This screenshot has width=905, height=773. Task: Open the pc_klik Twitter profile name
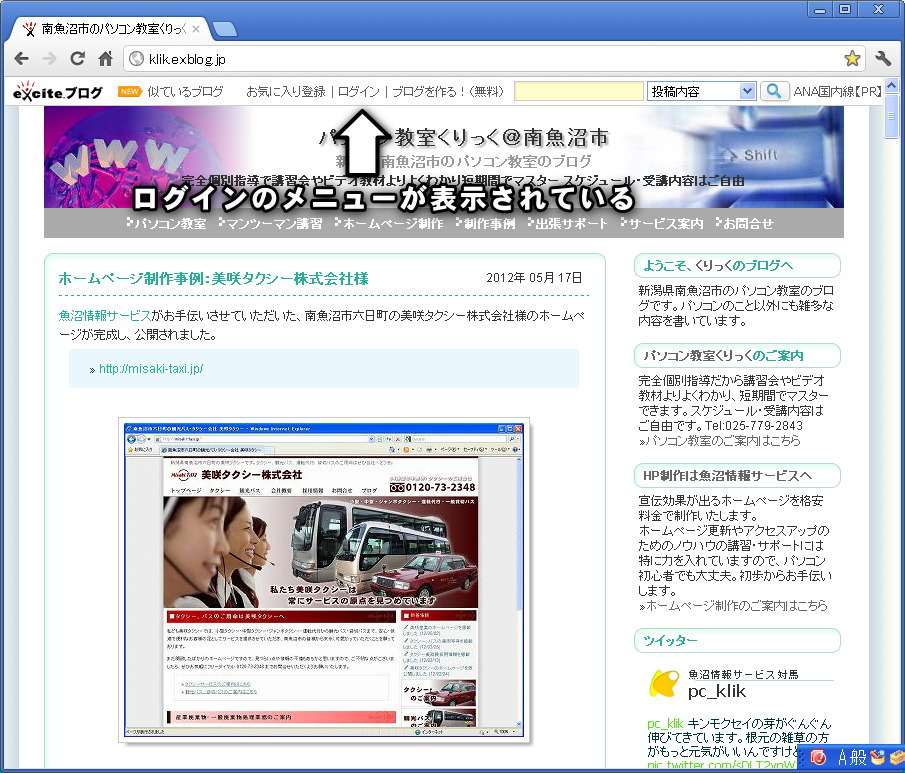coord(717,691)
